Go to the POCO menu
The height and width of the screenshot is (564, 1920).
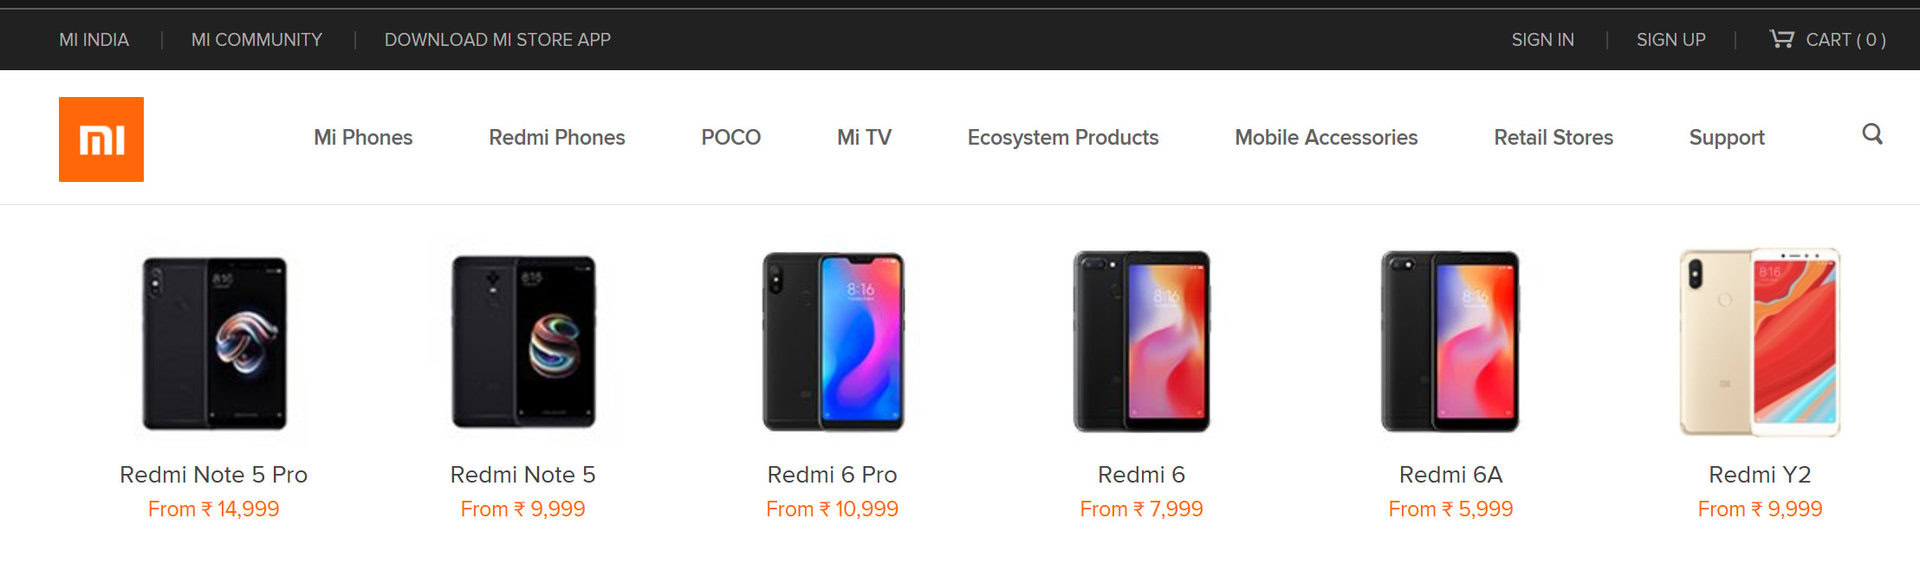pyautogui.click(x=731, y=137)
